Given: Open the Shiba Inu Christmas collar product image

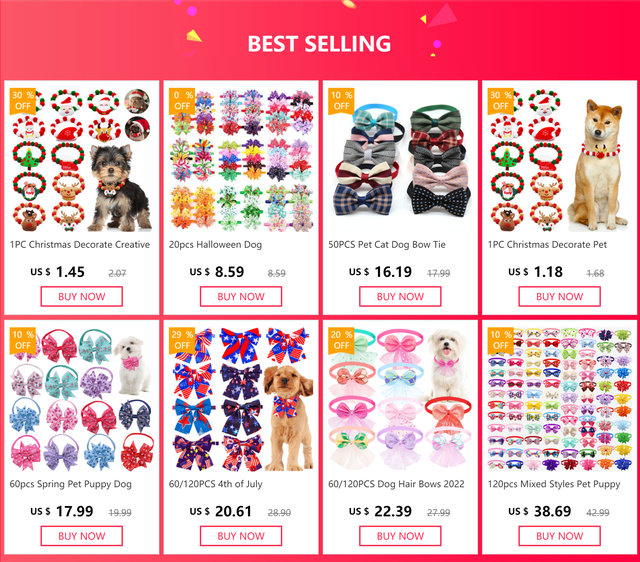Looking at the screenshot, I should click(560, 160).
